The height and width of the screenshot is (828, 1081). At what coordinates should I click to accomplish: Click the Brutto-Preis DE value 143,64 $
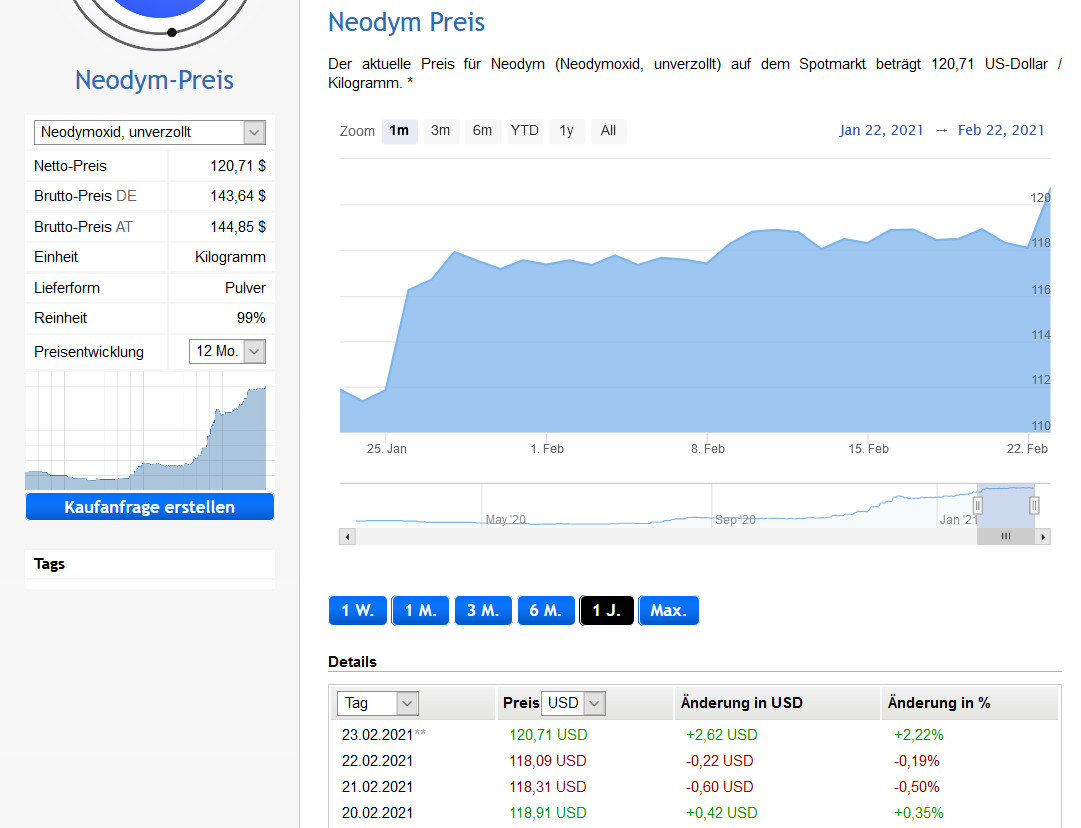238,196
